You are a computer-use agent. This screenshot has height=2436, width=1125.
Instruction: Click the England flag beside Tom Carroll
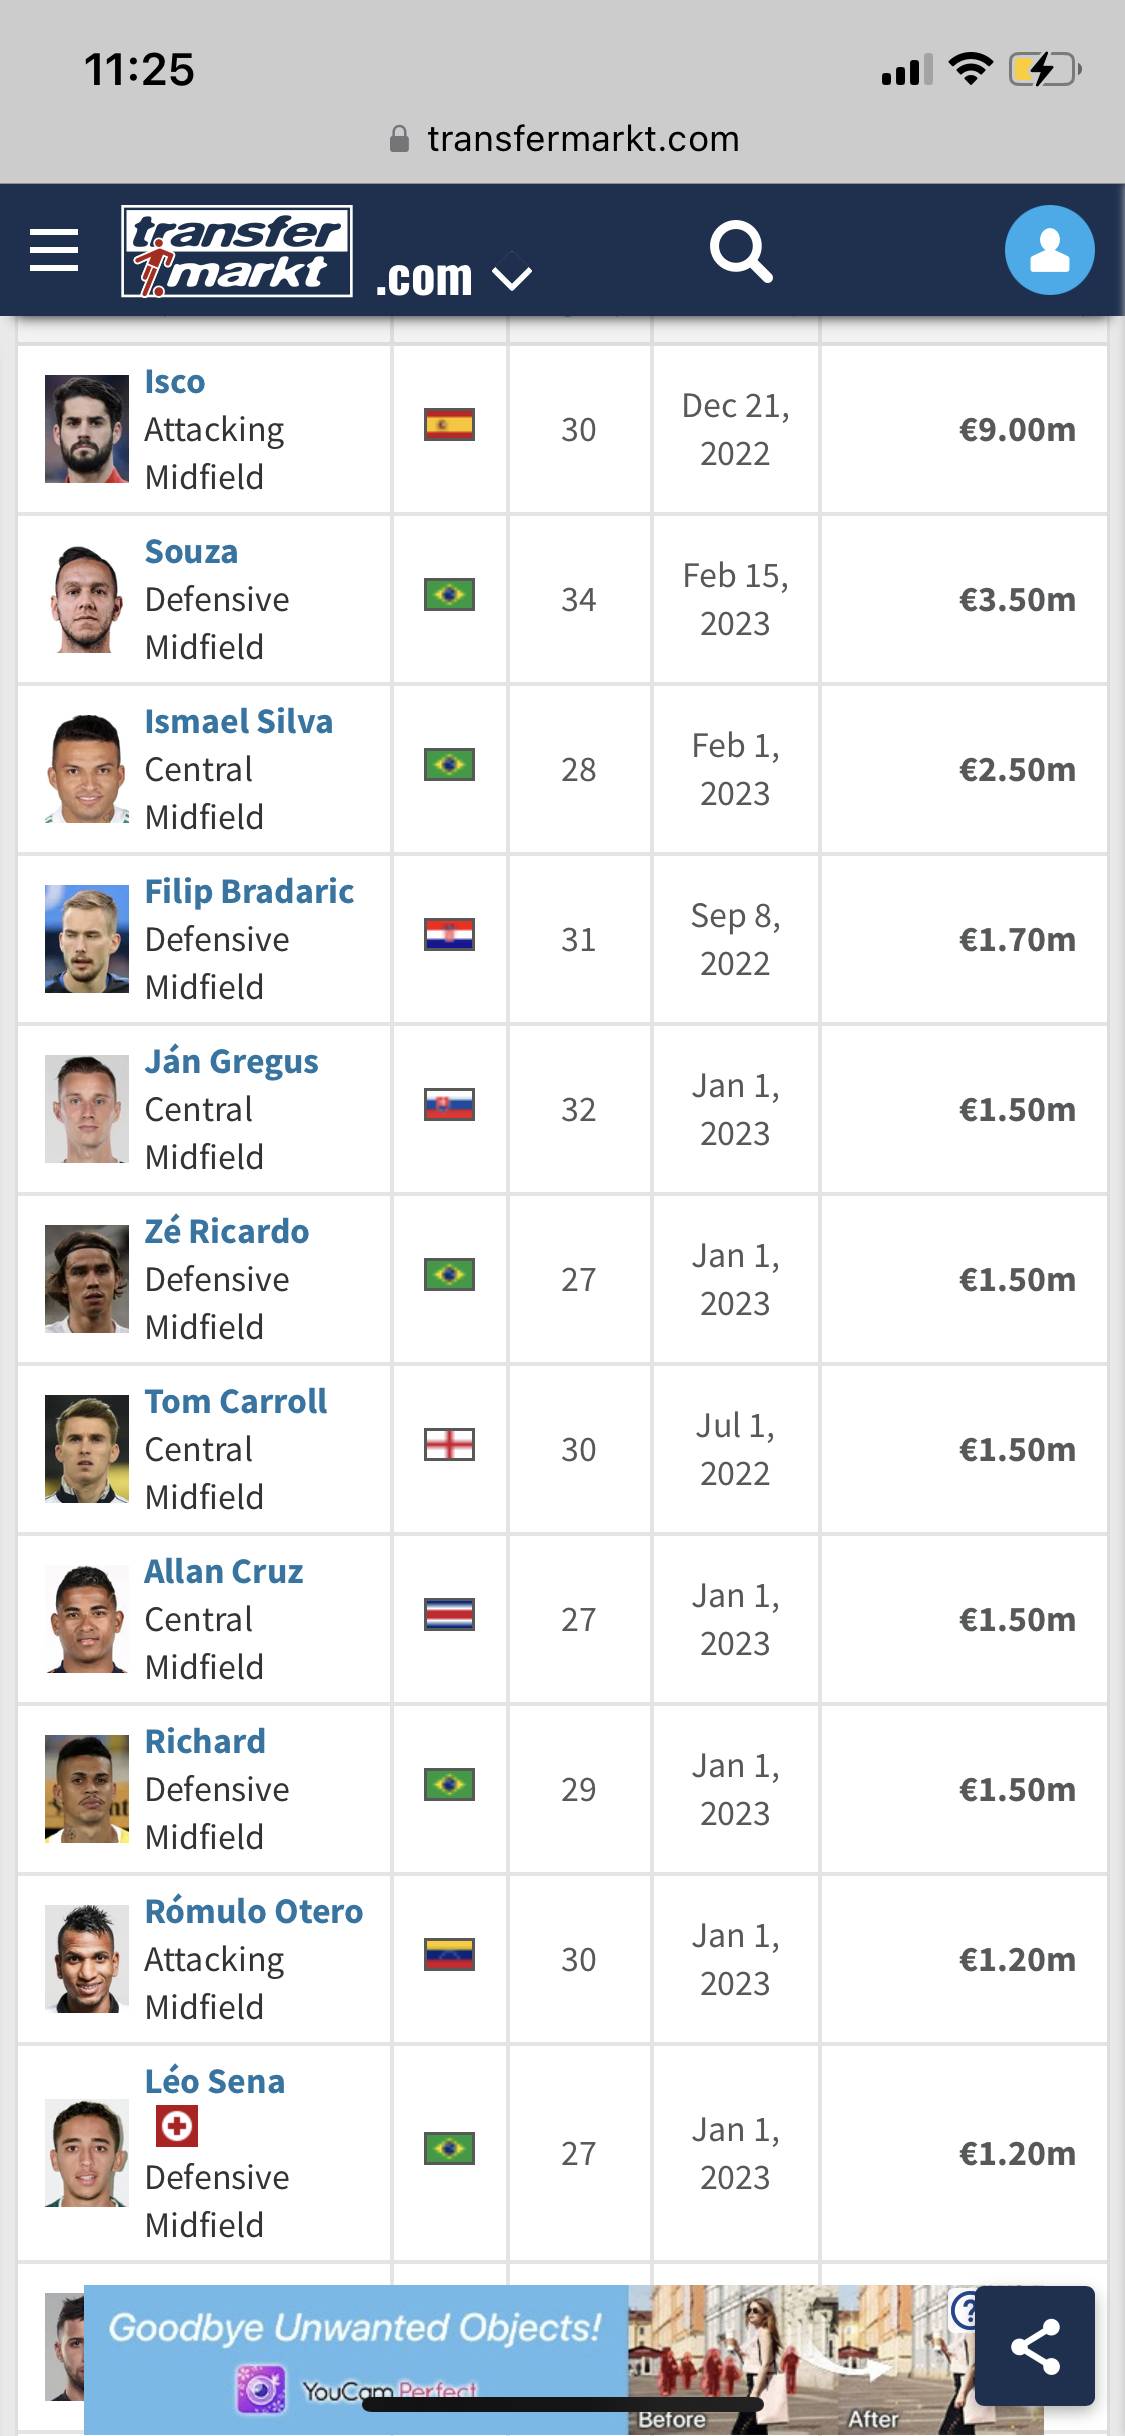(x=449, y=1445)
